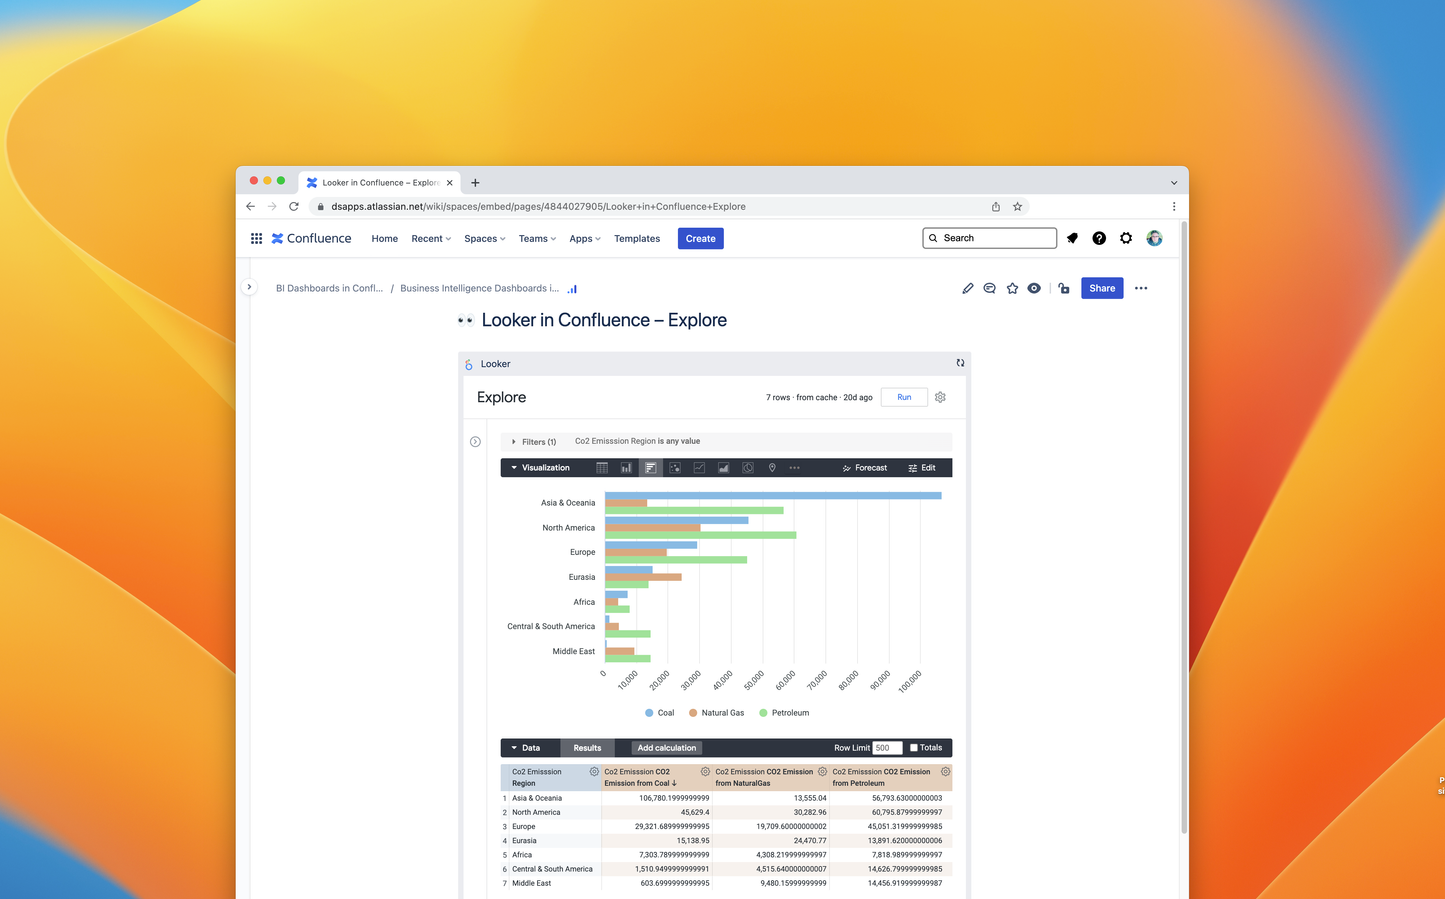The width and height of the screenshot is (1445, 899).
Task: Switch to the Results tab
Action: tap(587, 748)
